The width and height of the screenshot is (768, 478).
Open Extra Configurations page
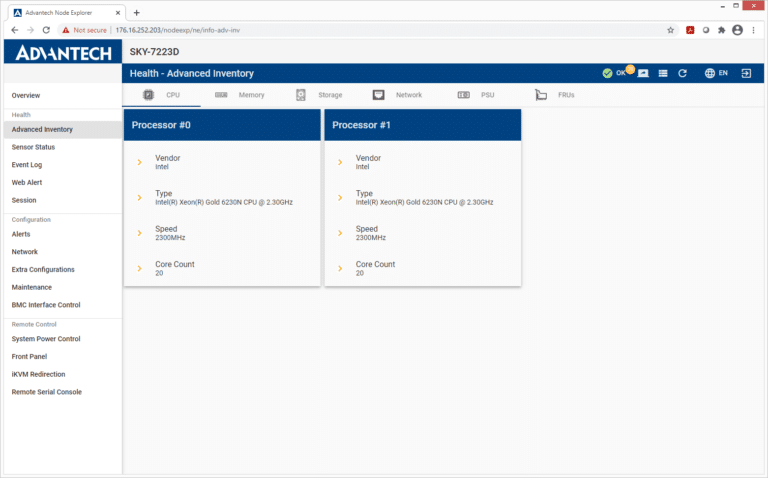coord(43,269)
